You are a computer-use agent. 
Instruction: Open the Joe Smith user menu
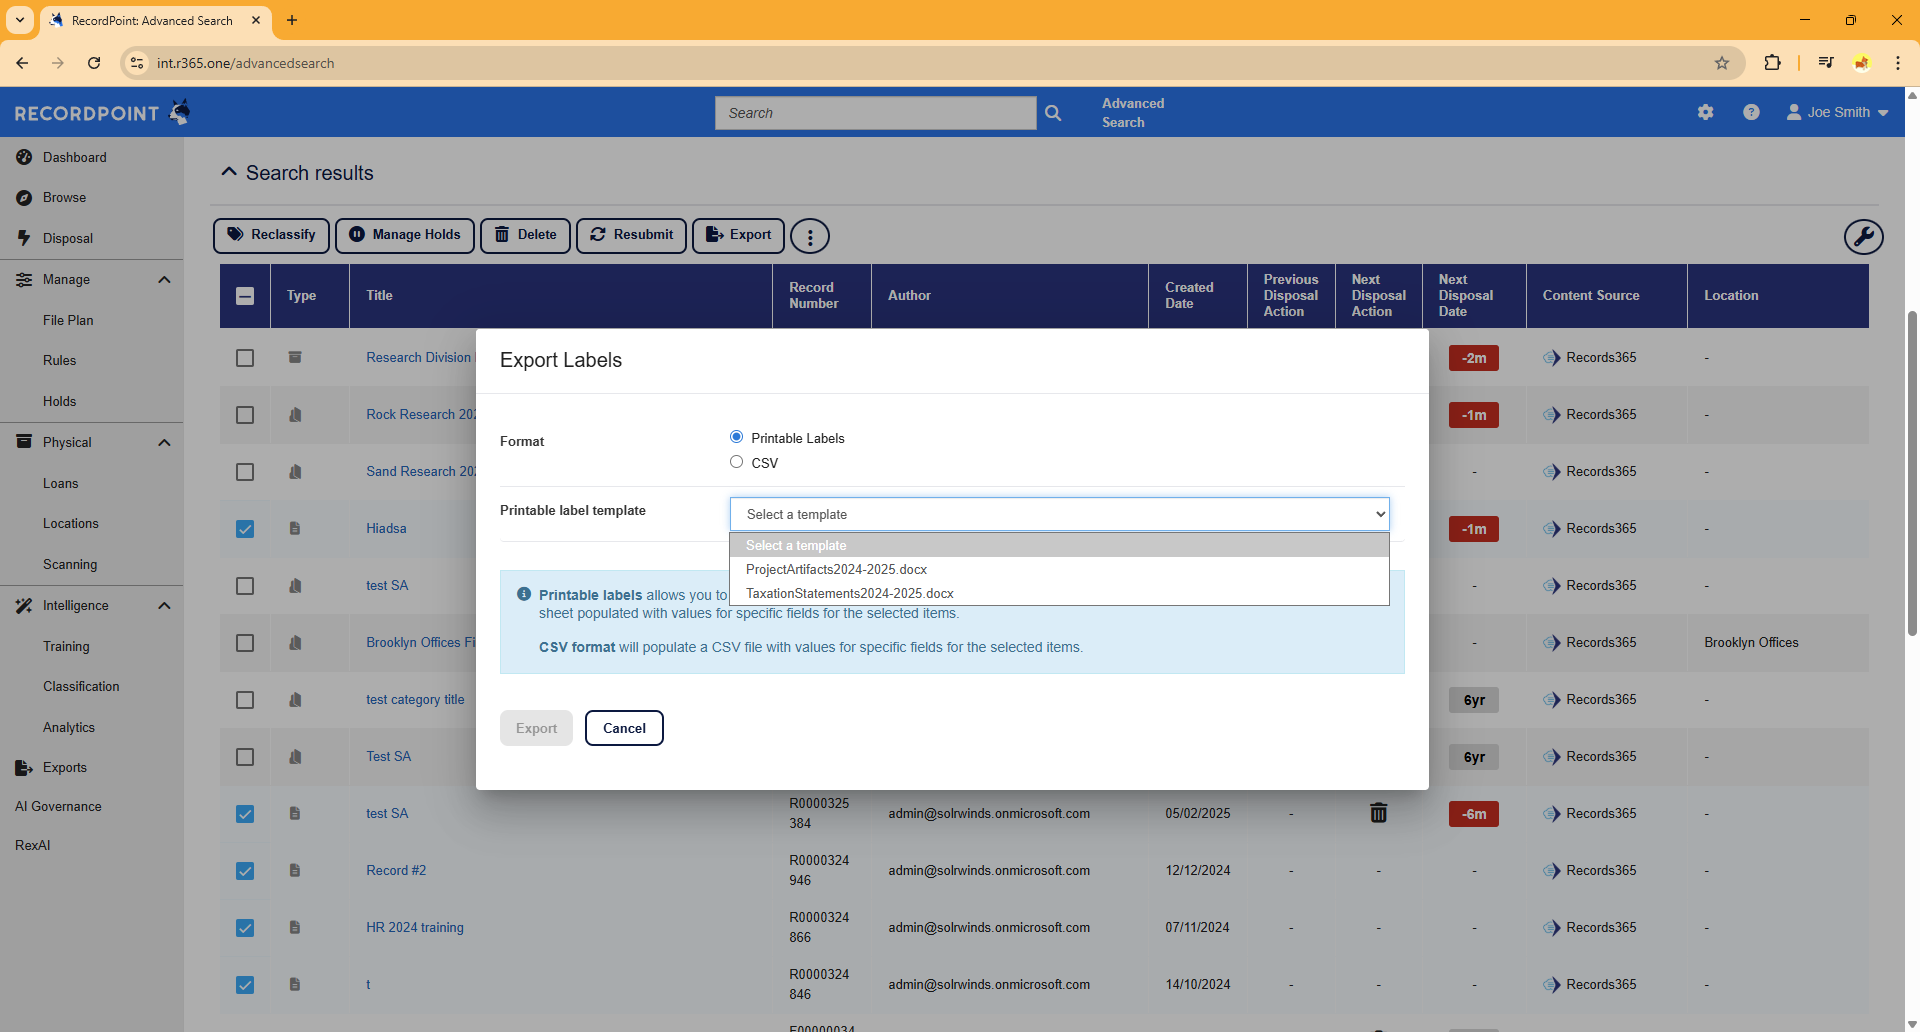click(1838, 112)
